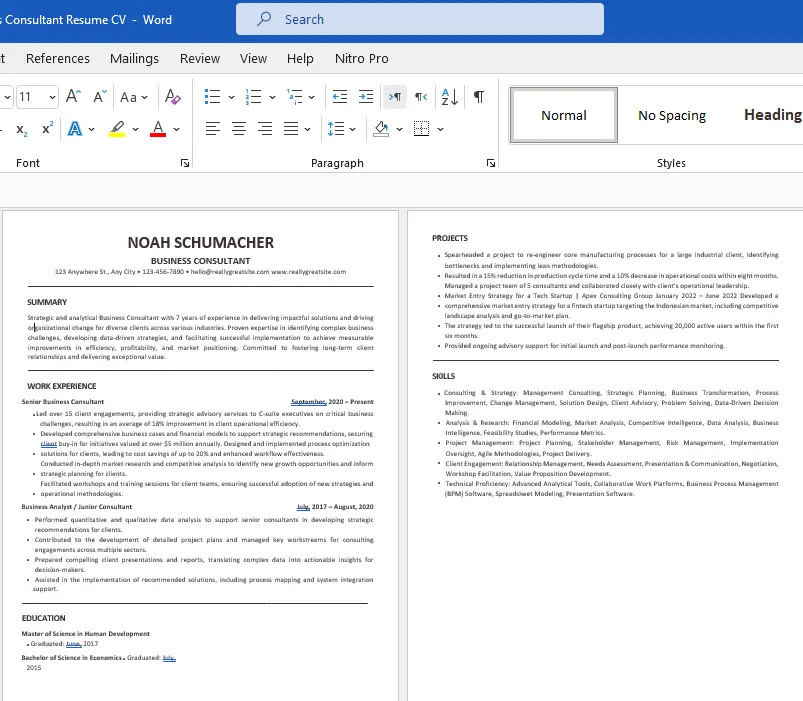Increase font size with the Grow Font icon
This screenshot has height=701, width=803.
[73, 97]
